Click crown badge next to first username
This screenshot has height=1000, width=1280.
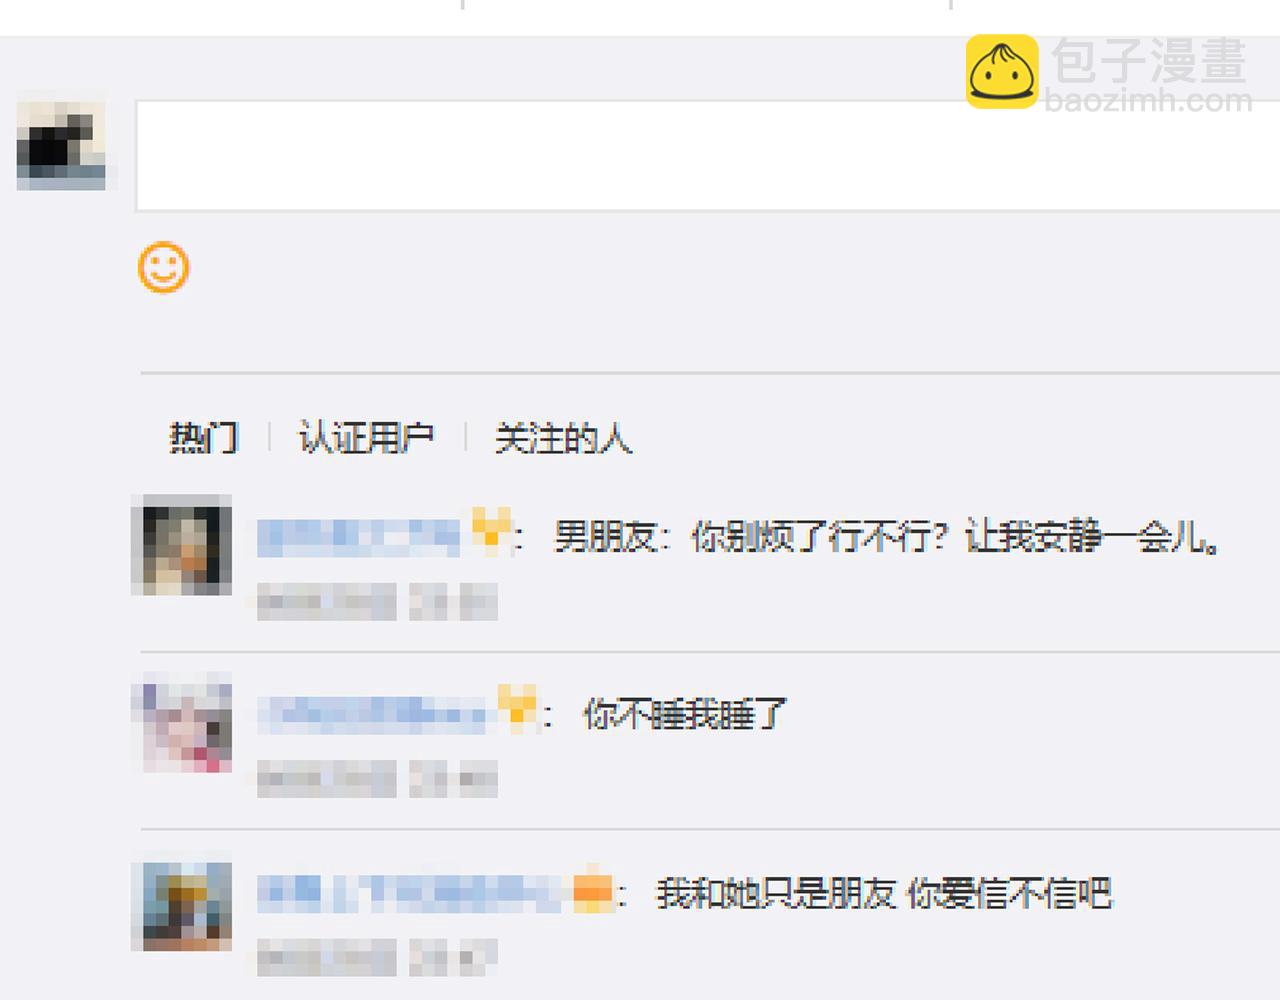(490, 530)
